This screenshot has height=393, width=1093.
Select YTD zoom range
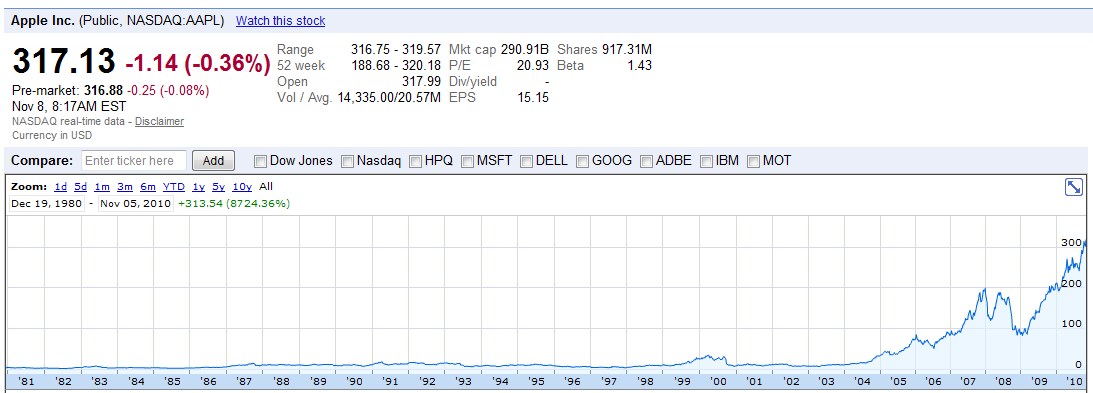(174, 187)
